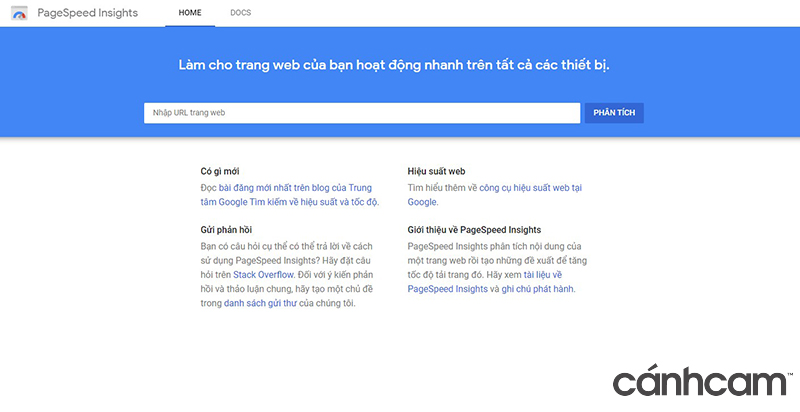Click the 'Gửi phản hồi' heading

226,229
